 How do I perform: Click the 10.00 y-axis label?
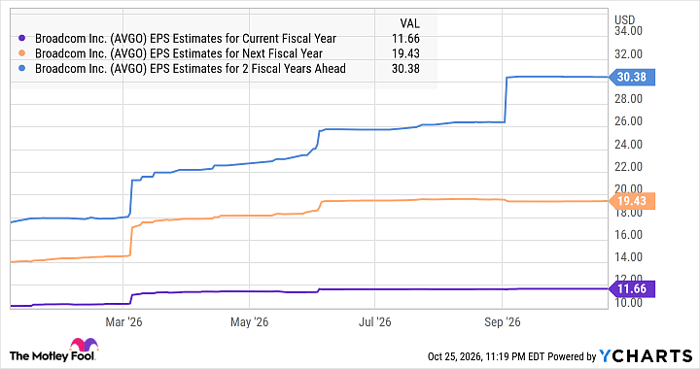pos(629,303)
